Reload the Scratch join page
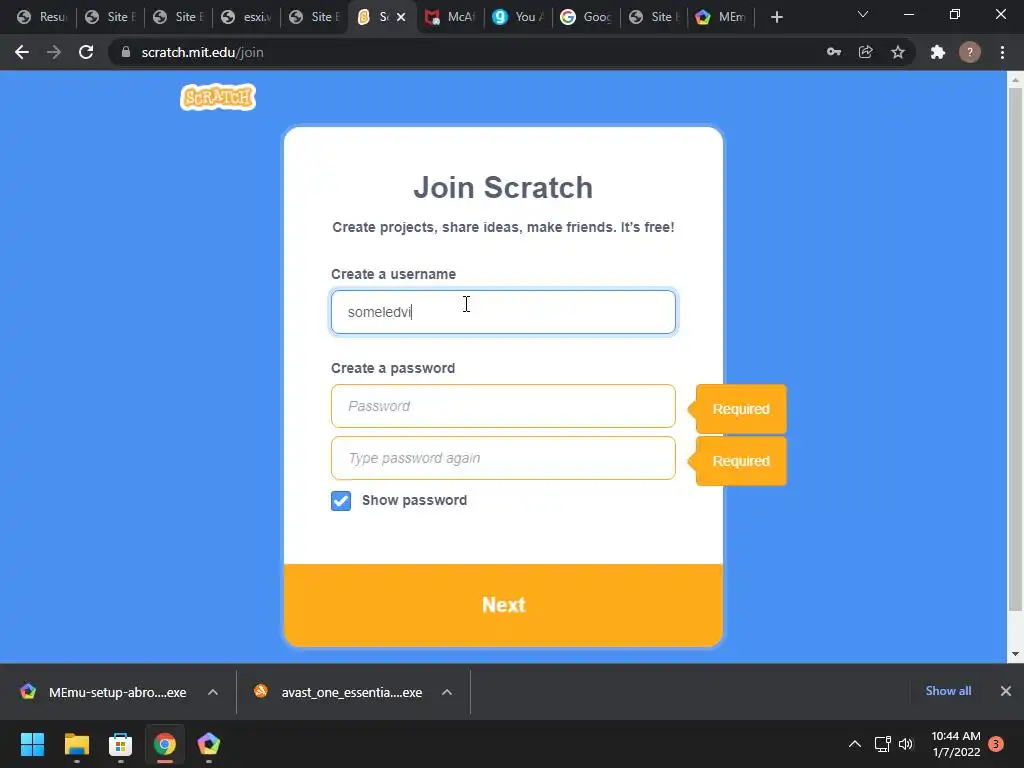The height and width of the screenshot is (768, 1024). (86, 52)
